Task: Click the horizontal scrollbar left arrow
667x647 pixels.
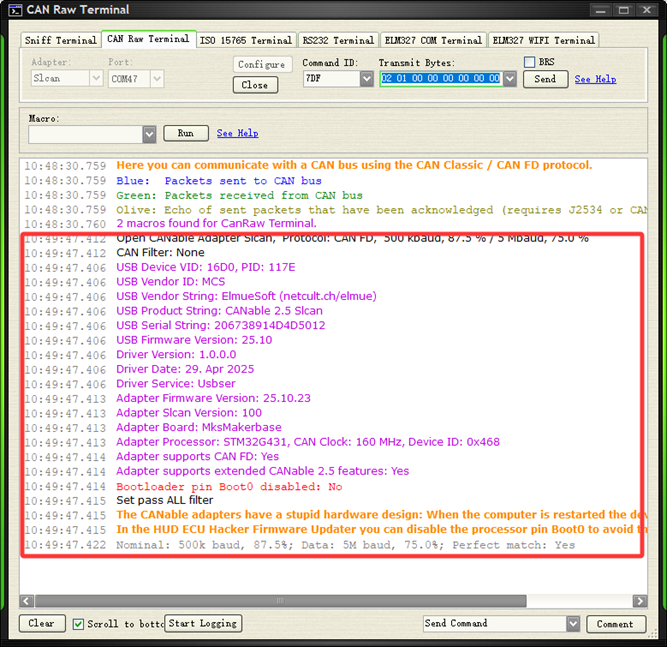Action: [26, 601]
